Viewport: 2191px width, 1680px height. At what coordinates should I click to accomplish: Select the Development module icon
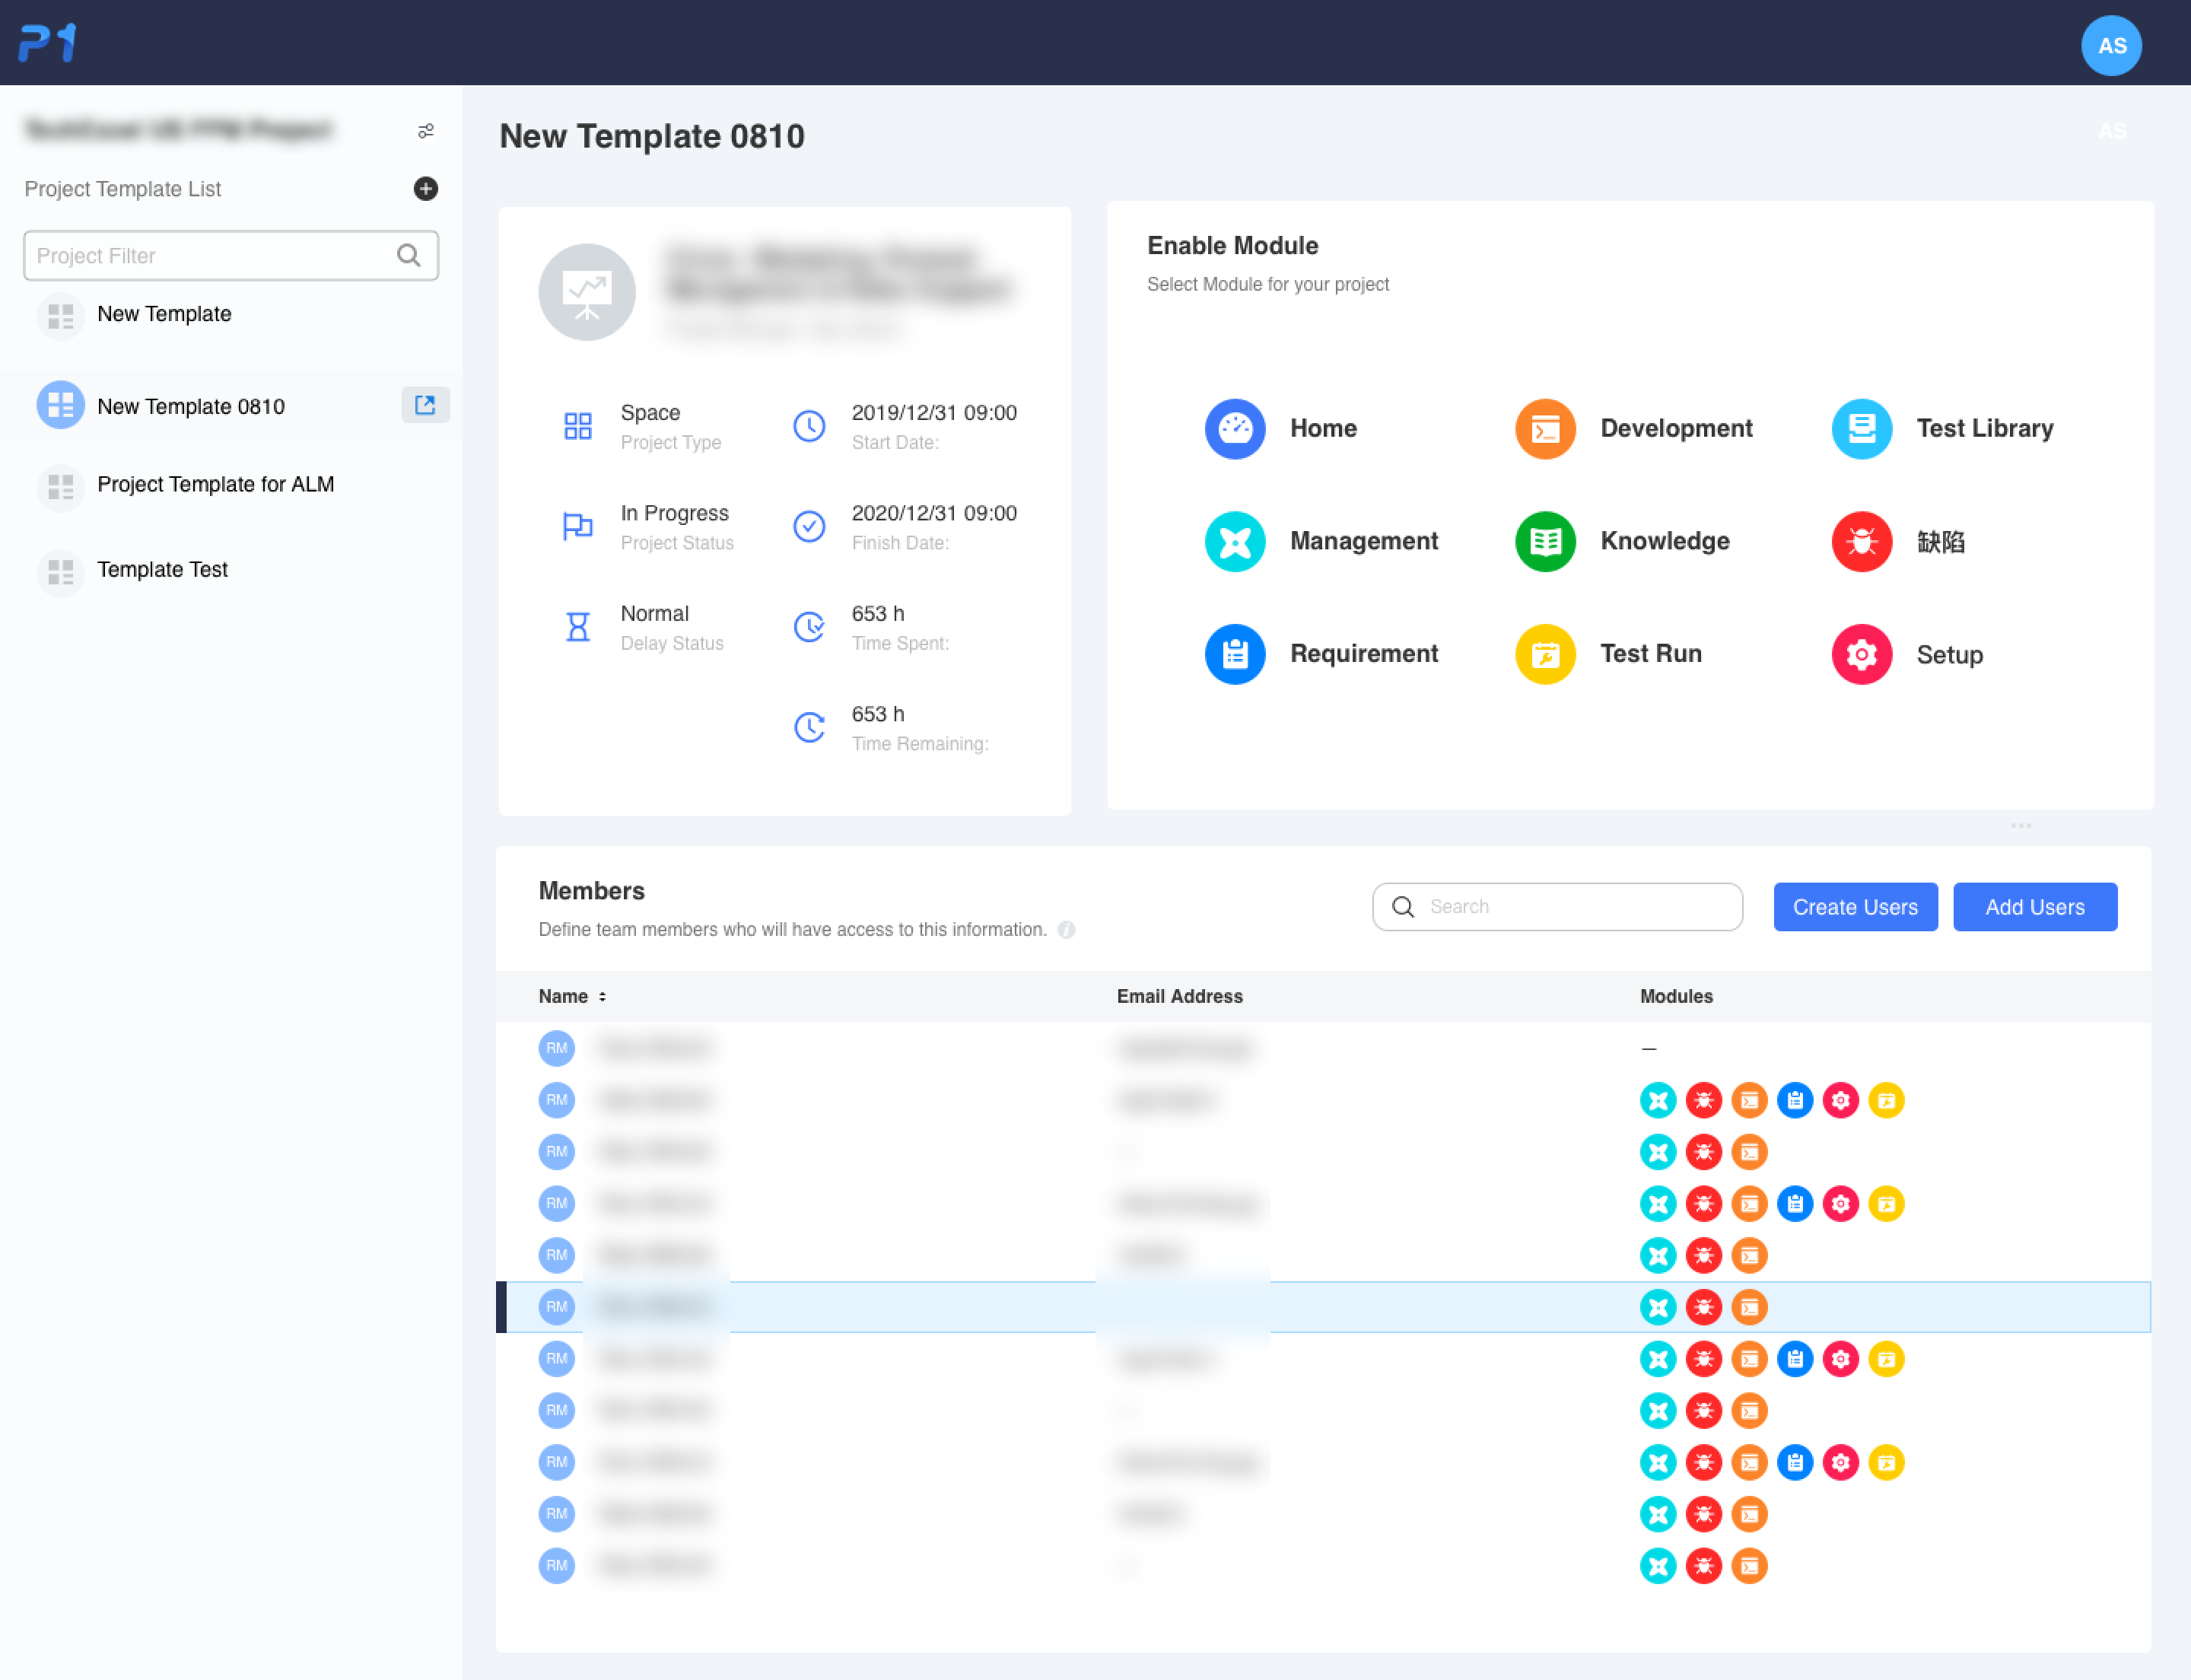(x=1544, y=429)
